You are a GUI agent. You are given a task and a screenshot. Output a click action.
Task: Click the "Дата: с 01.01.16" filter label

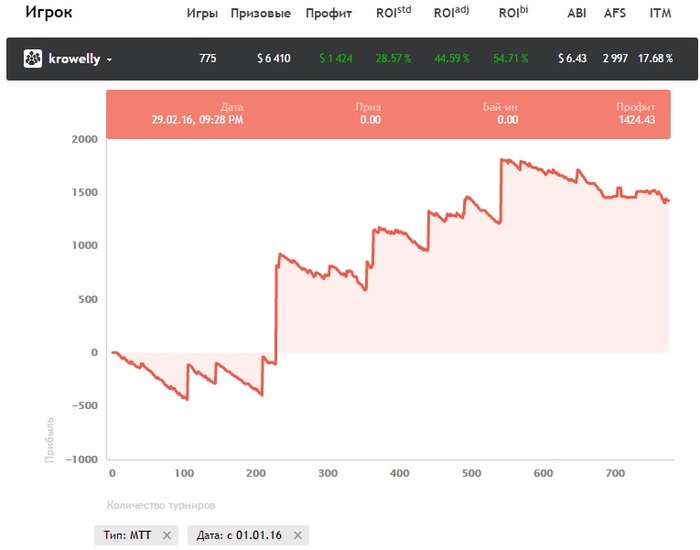pos(239,535)
